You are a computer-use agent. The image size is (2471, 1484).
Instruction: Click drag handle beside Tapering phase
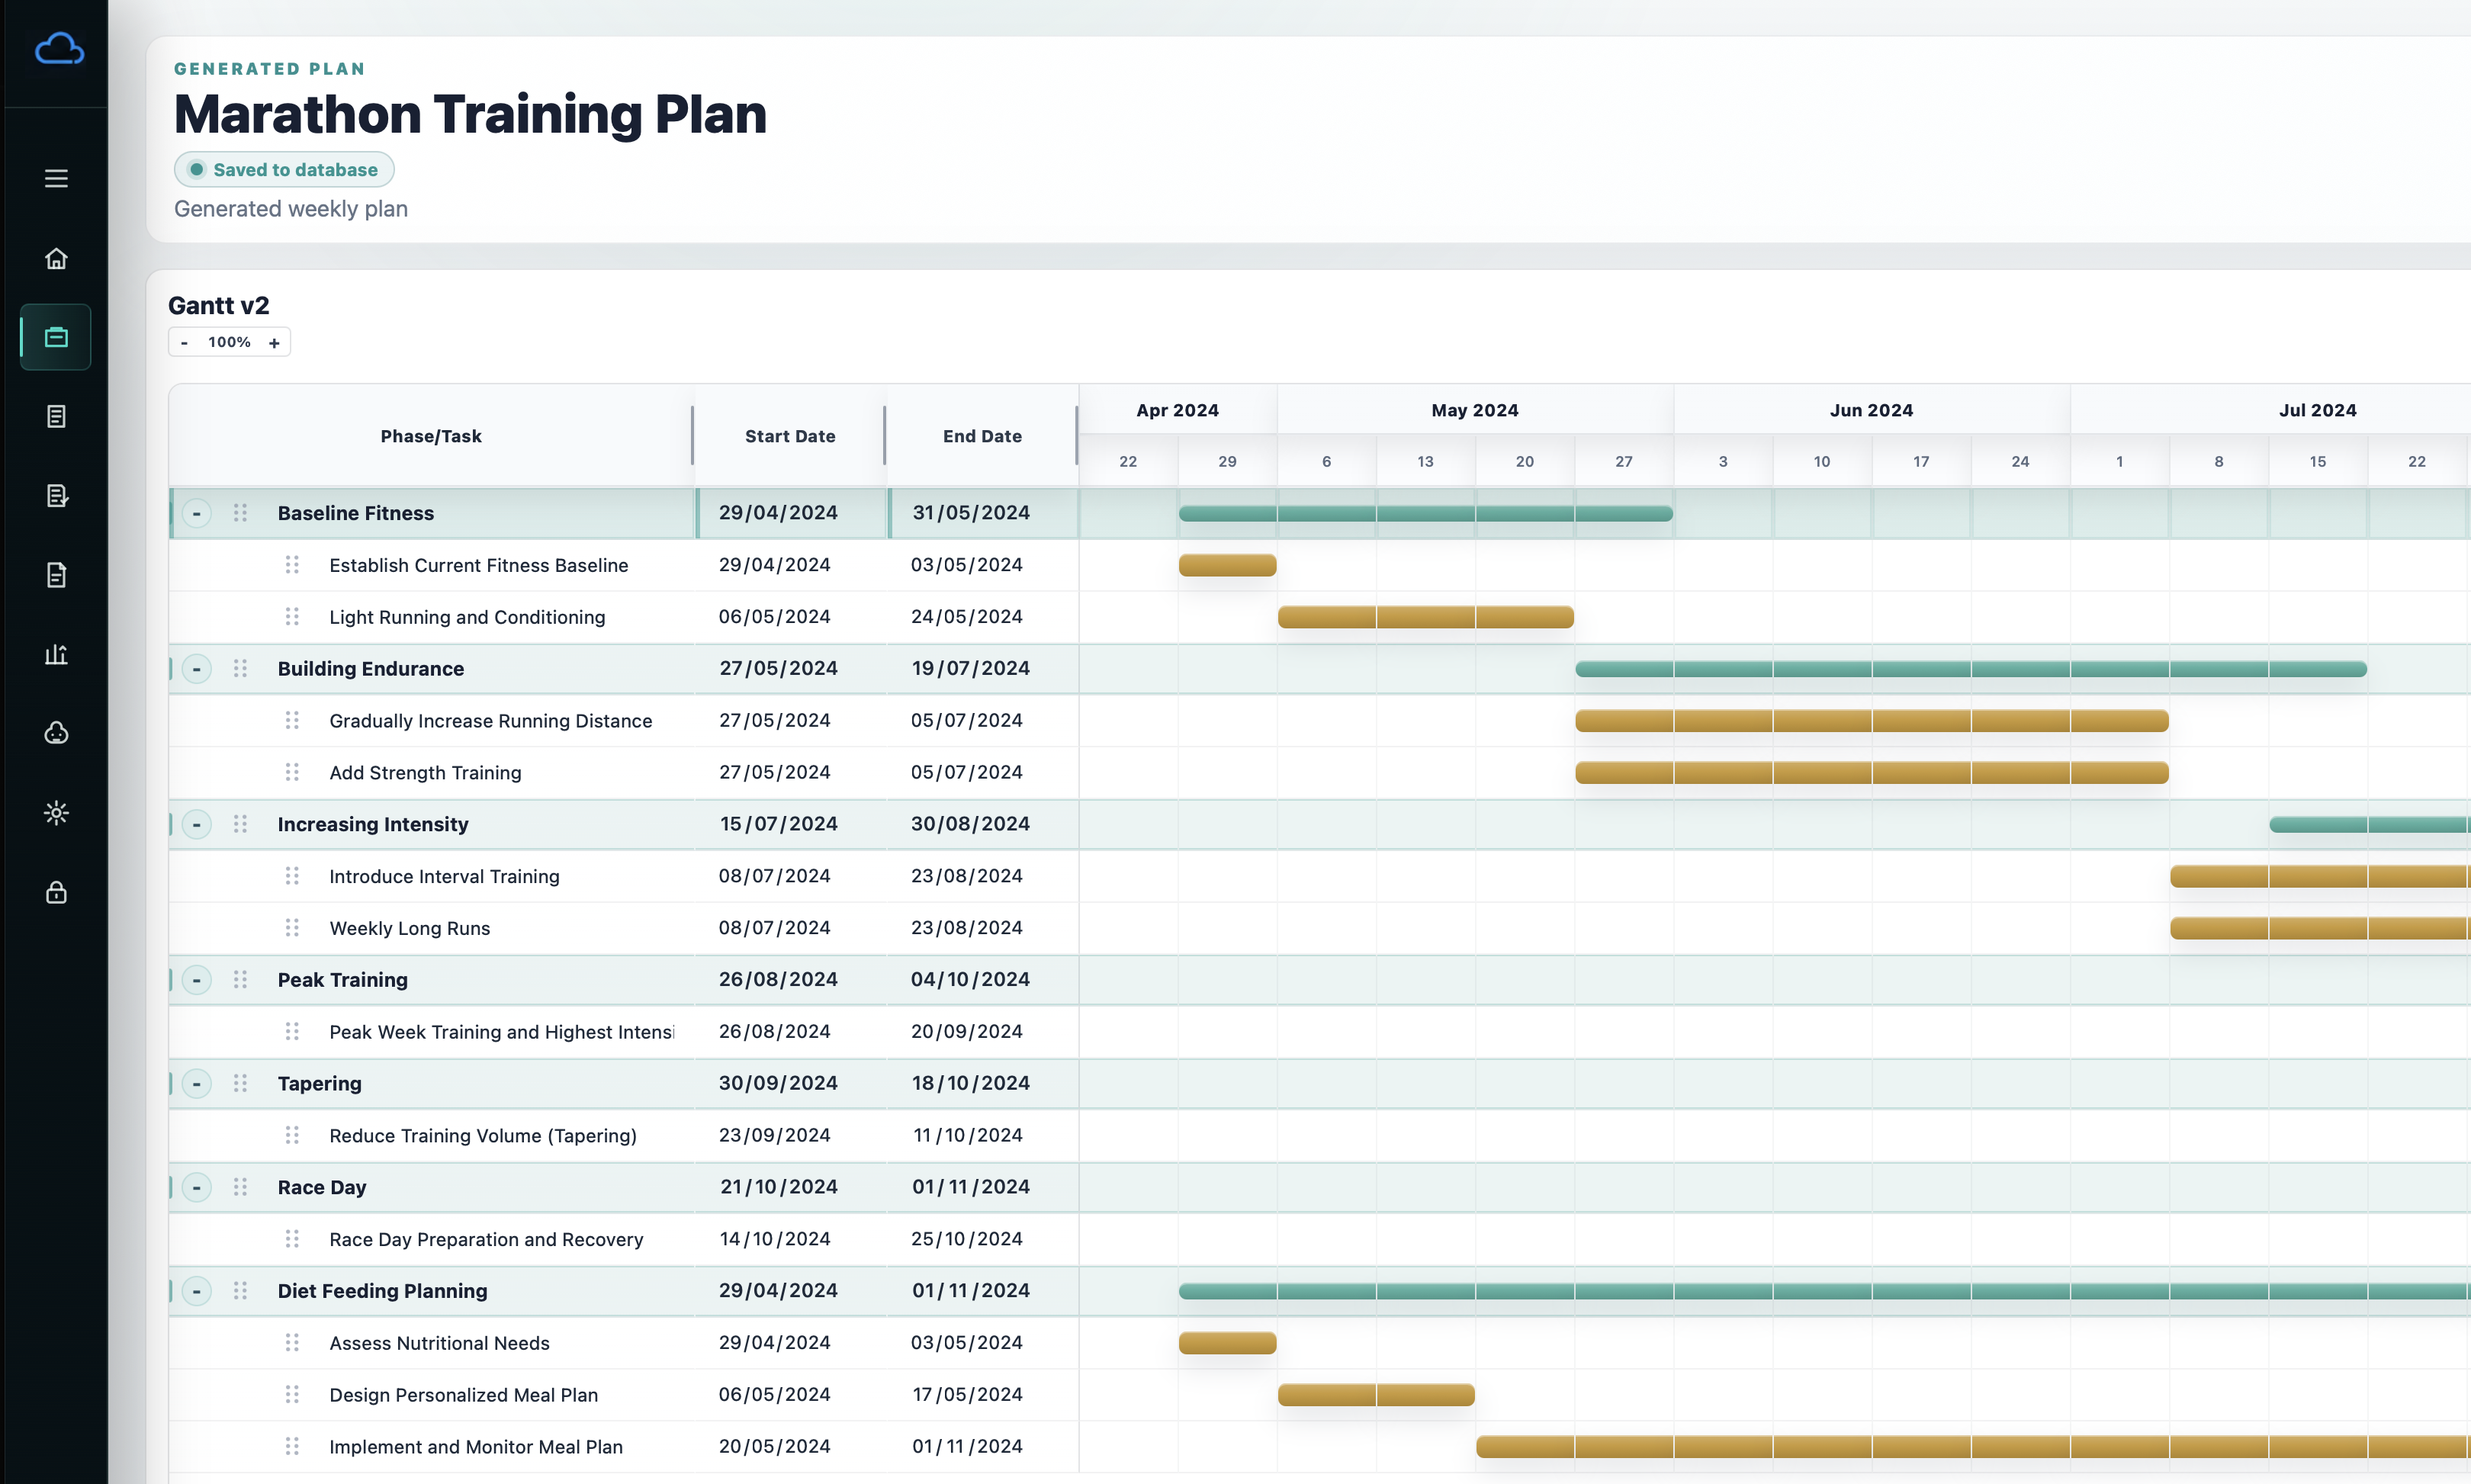pyautogui.click(x=240, y=1083)
